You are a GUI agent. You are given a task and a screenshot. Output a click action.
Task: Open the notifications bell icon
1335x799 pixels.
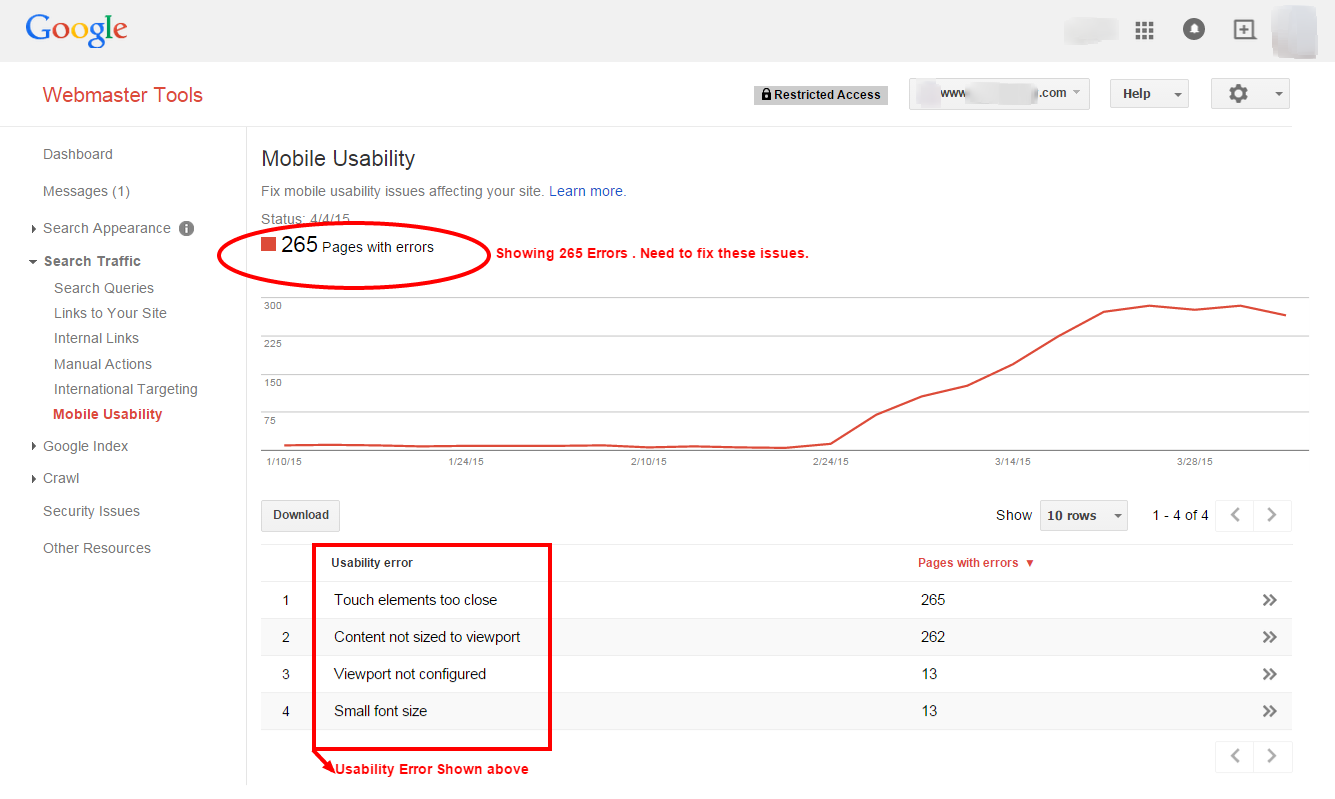(x=1194, y=30)
